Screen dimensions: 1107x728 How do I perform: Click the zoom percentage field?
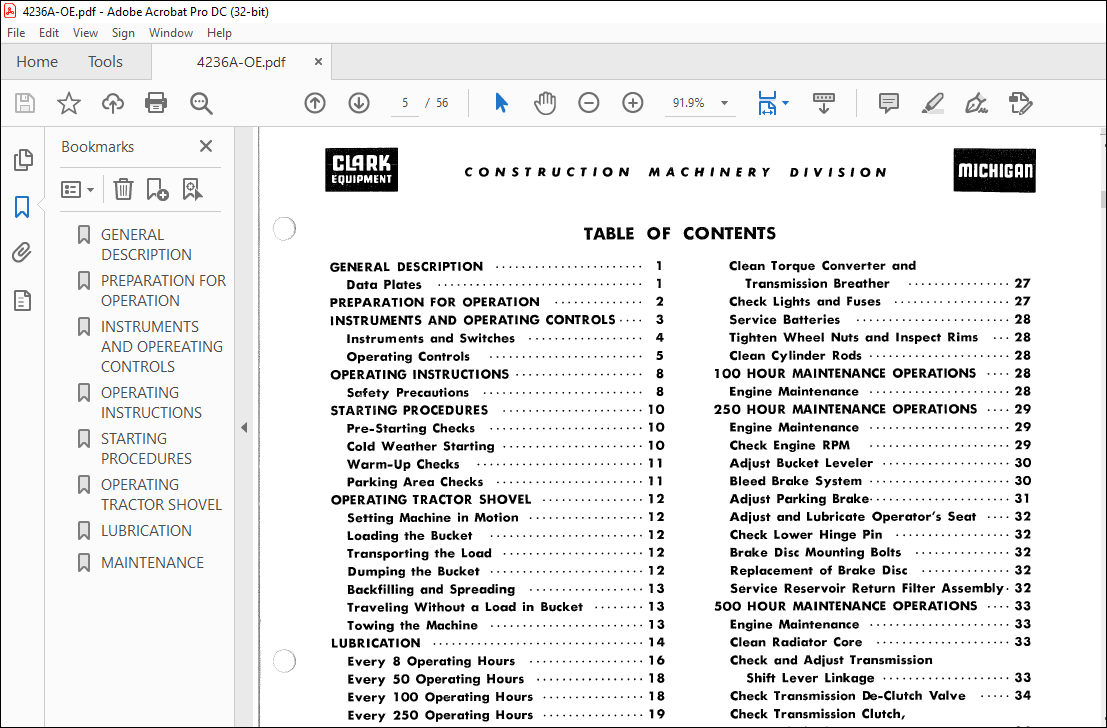tap(688, 103)
